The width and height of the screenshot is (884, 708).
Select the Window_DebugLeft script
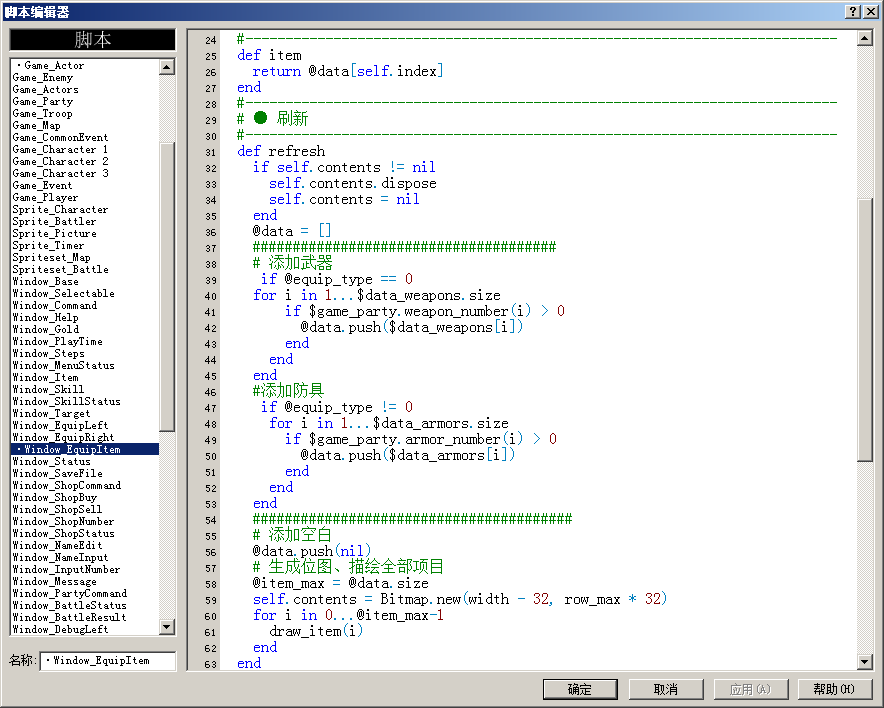[x=85, y=630]
